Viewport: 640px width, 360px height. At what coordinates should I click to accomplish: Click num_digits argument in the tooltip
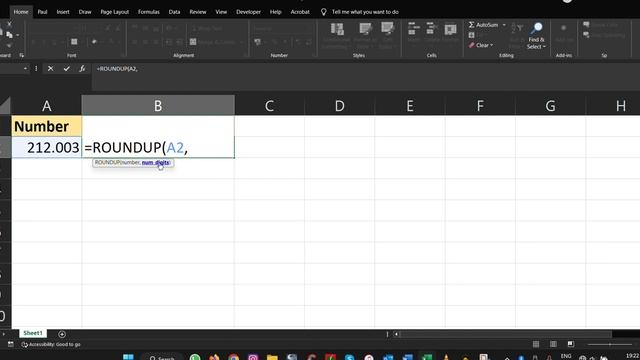coord(156,162)
